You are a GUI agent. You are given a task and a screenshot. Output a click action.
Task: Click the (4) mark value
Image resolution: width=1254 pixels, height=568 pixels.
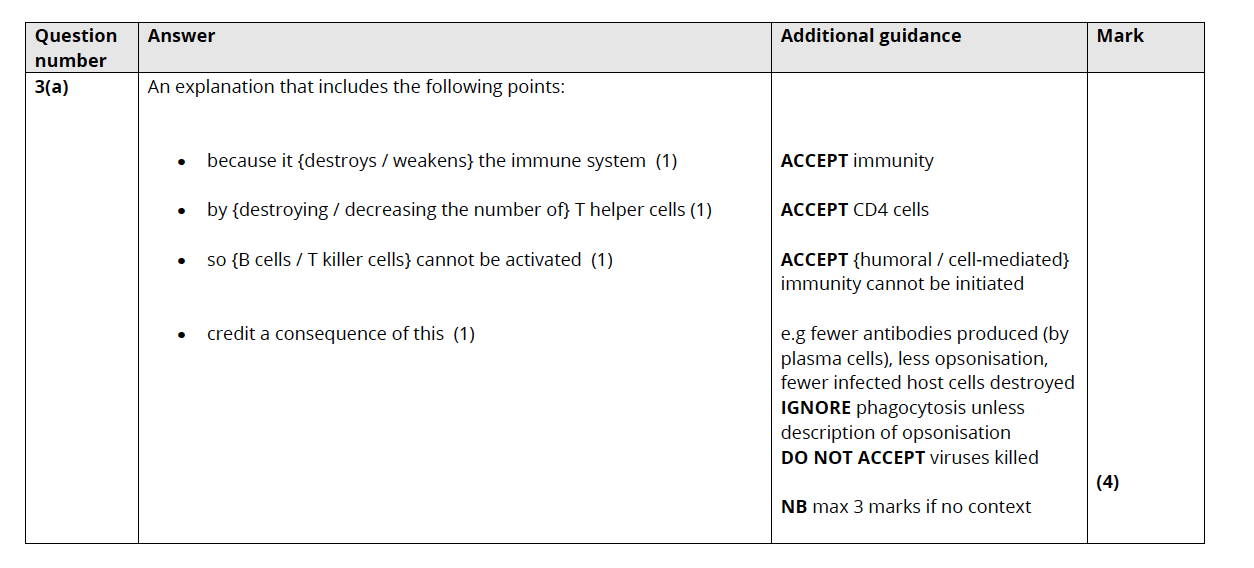click(1107, 482)
